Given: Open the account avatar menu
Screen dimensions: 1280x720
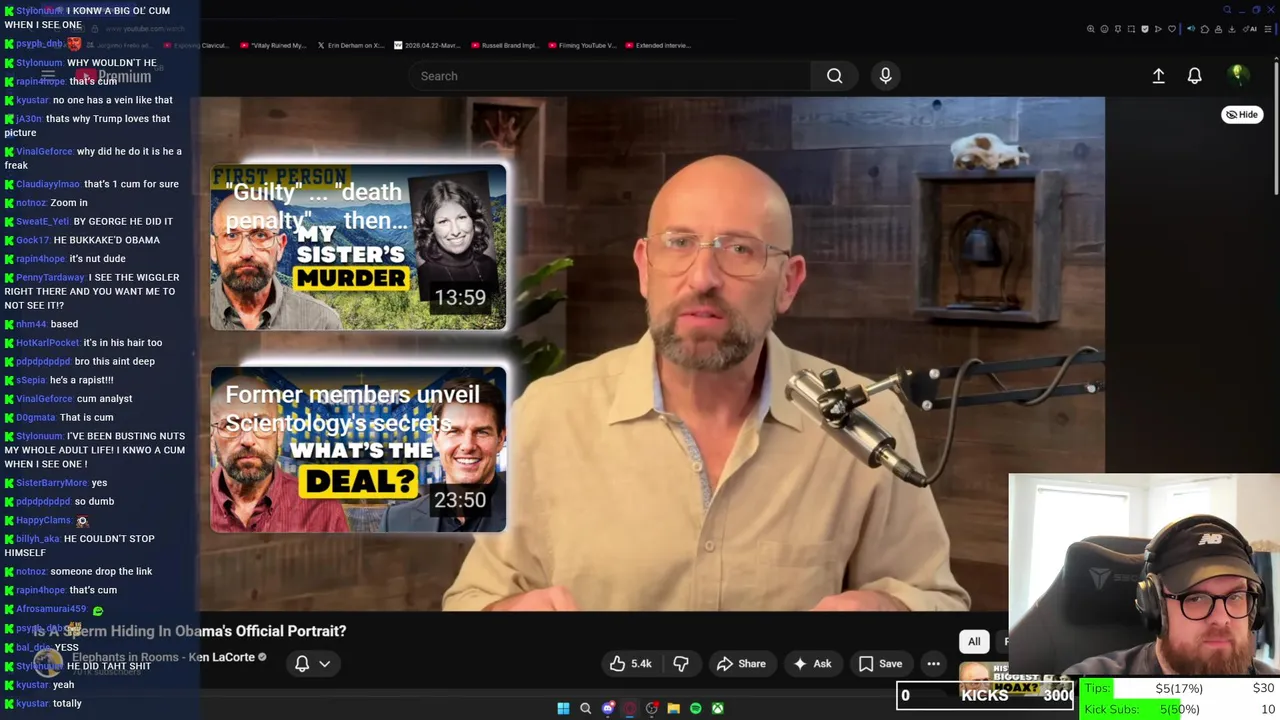Looking at the screenshot, I should [x=1237, y=75].
